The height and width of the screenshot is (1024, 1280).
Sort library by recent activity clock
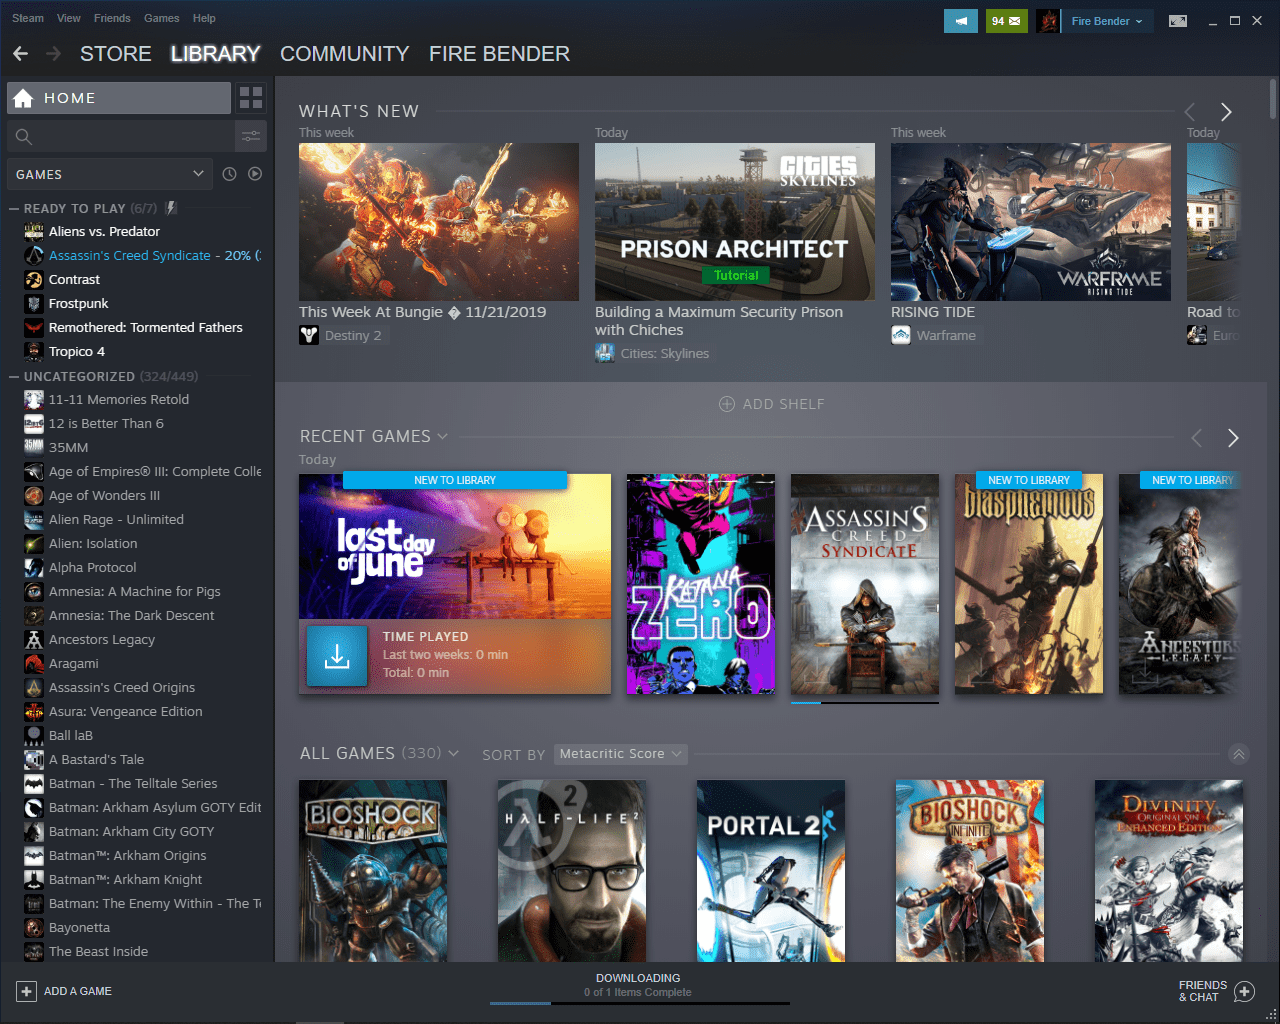tap(229, 174)
